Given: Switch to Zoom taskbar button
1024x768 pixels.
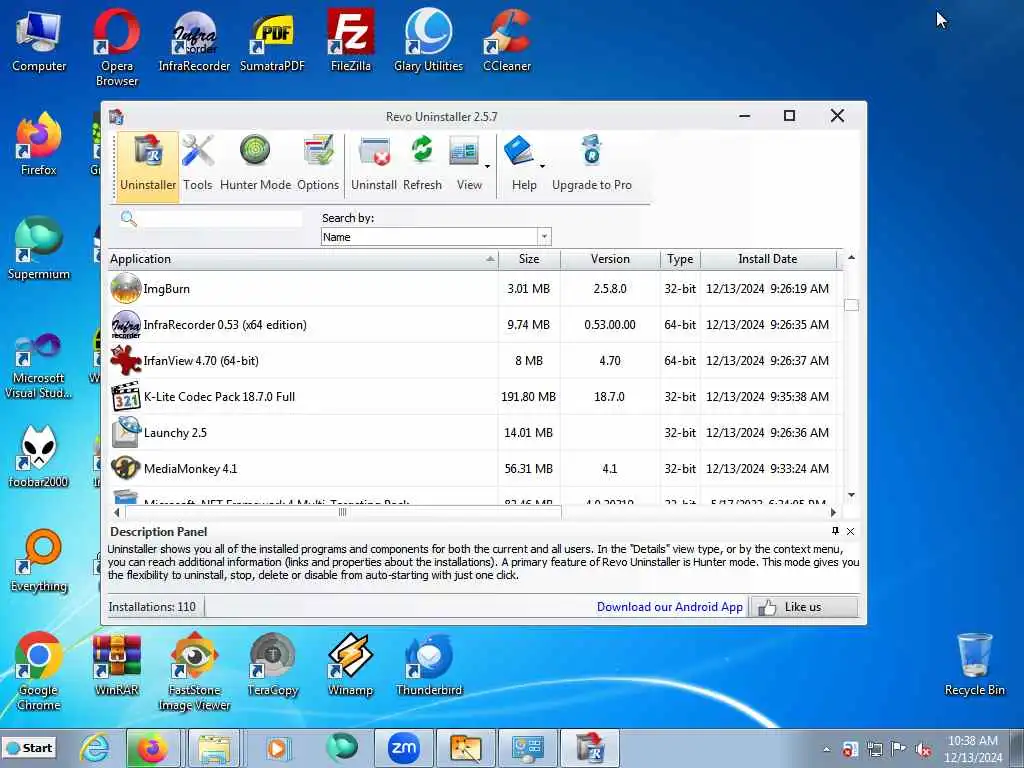Looking at the screenshot, I should tap(403, 748).
